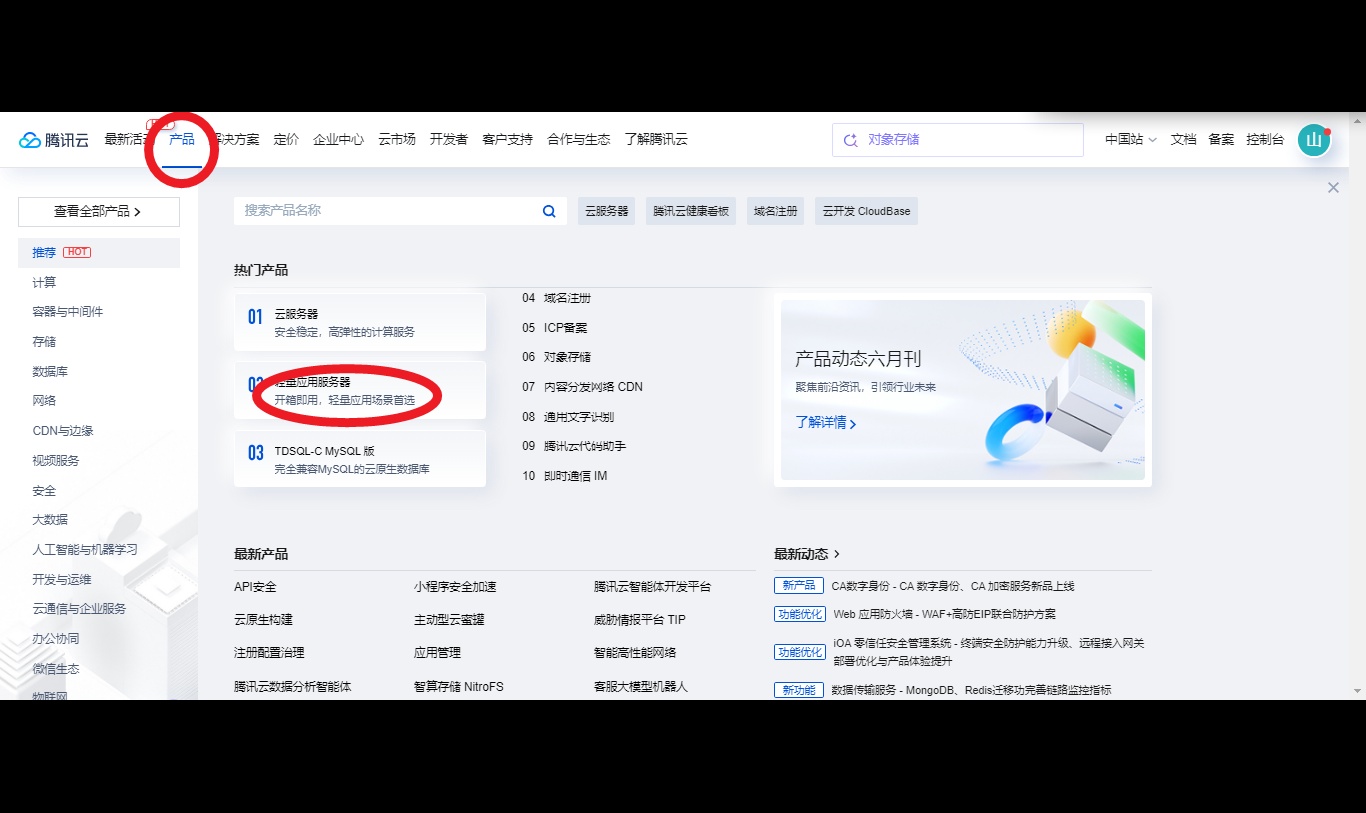
Task: Open the 企业中心 menu
Action: click(338, 140)
